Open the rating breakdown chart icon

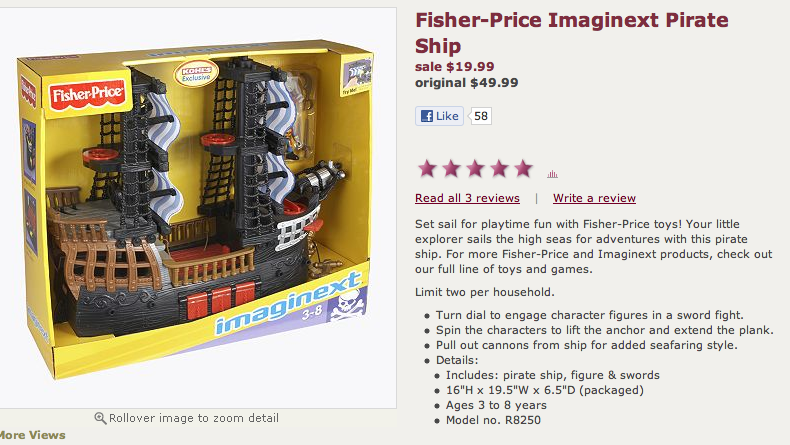552,174
